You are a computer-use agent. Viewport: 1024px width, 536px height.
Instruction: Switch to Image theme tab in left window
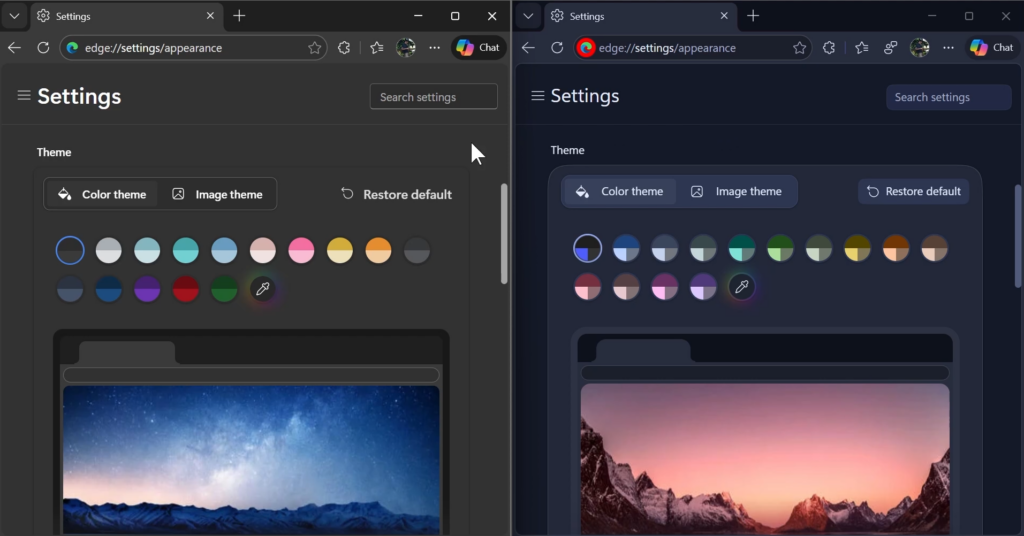(218, 194)
